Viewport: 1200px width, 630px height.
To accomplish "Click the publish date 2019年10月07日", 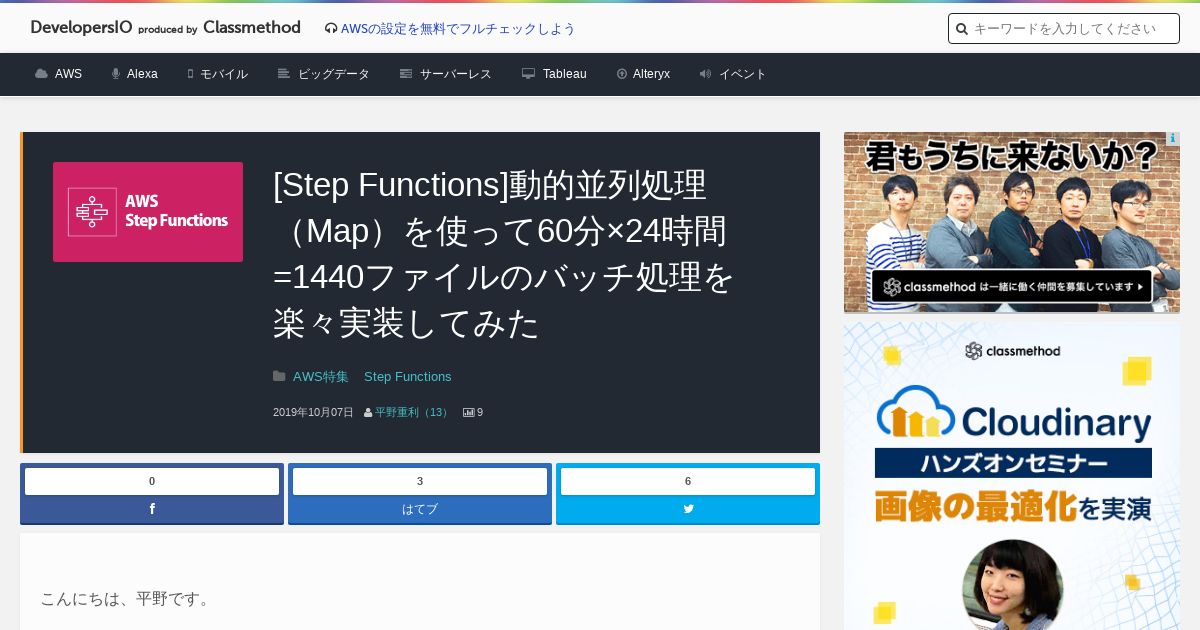I will click(313, 412).
